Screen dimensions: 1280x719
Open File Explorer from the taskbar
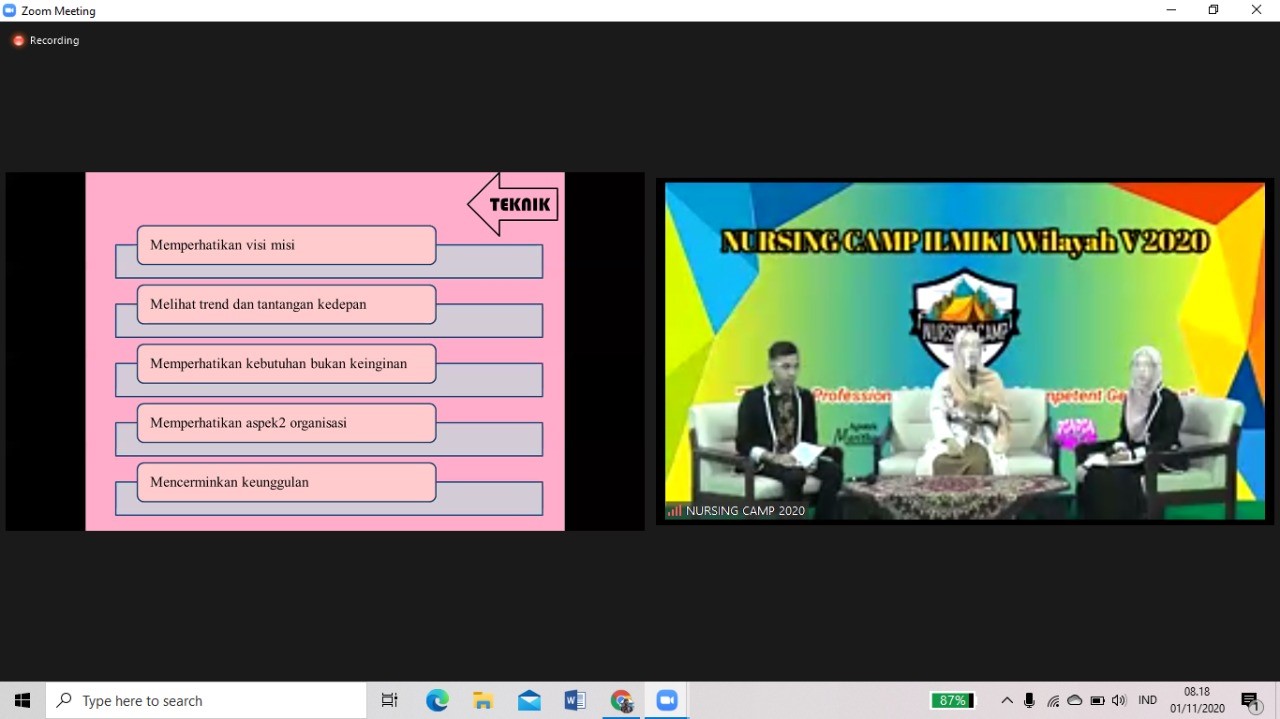click(x=483, y=701)
